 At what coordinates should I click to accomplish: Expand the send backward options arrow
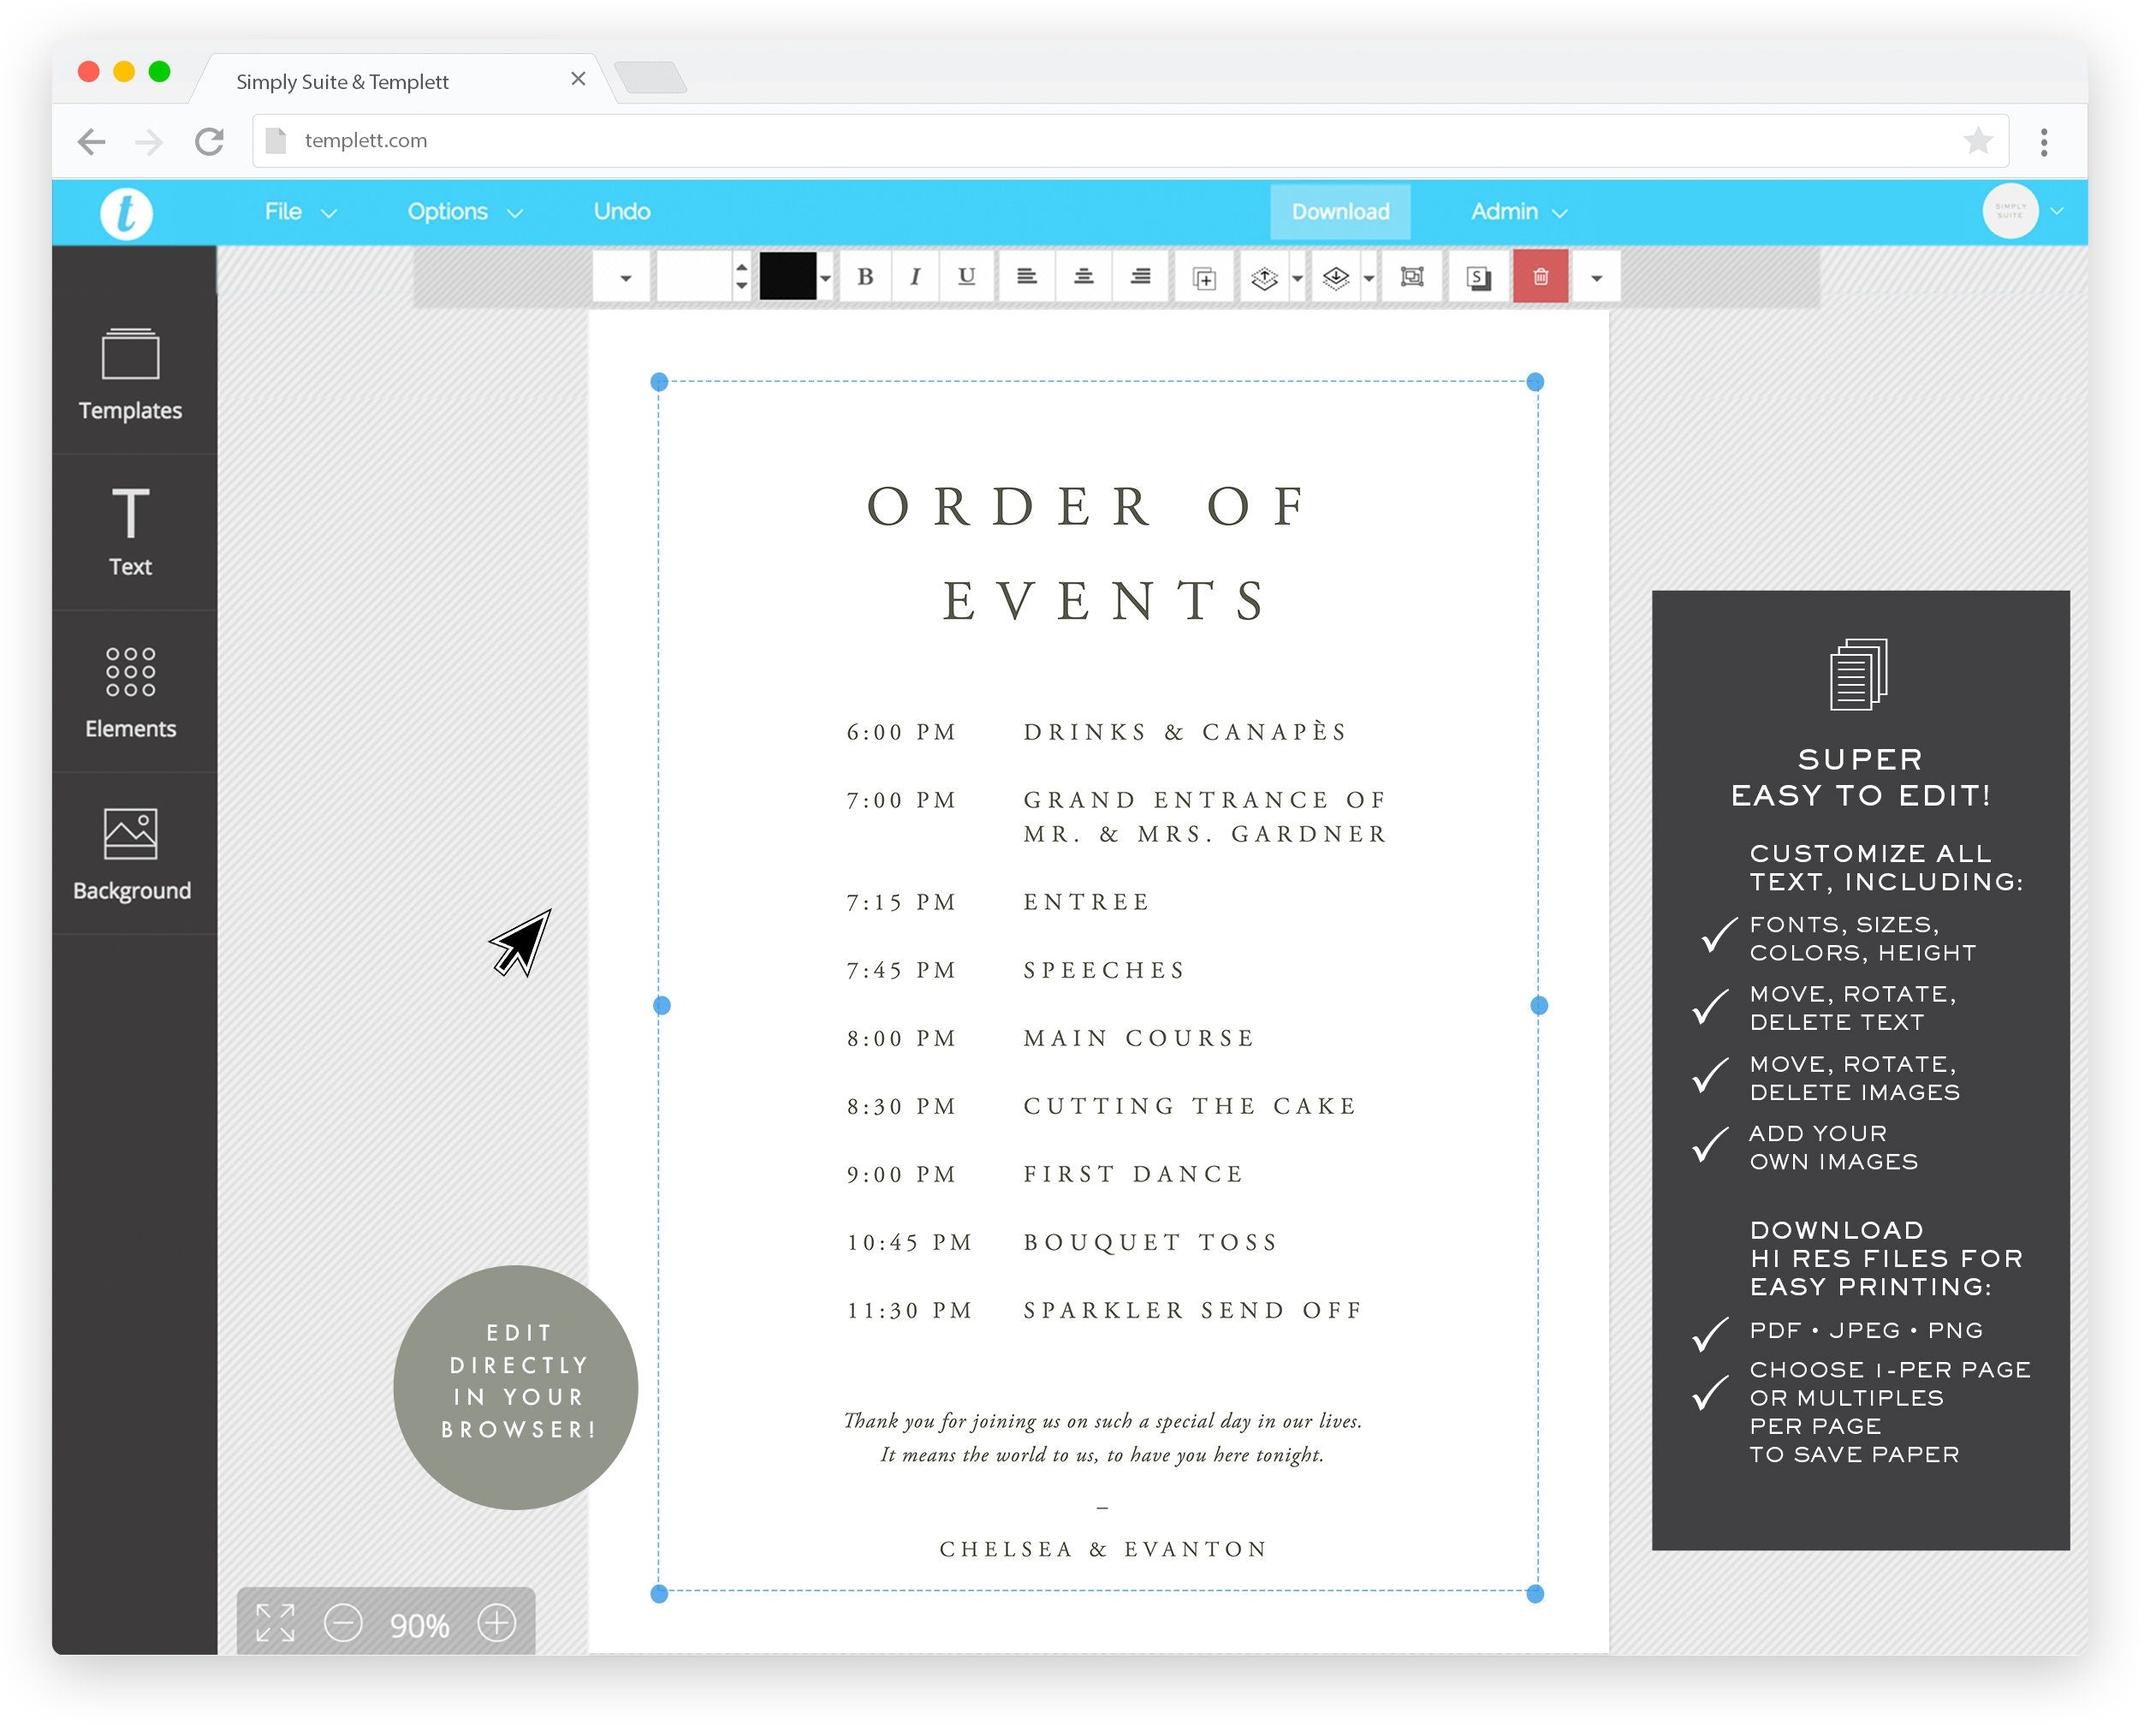point(1369,278)
